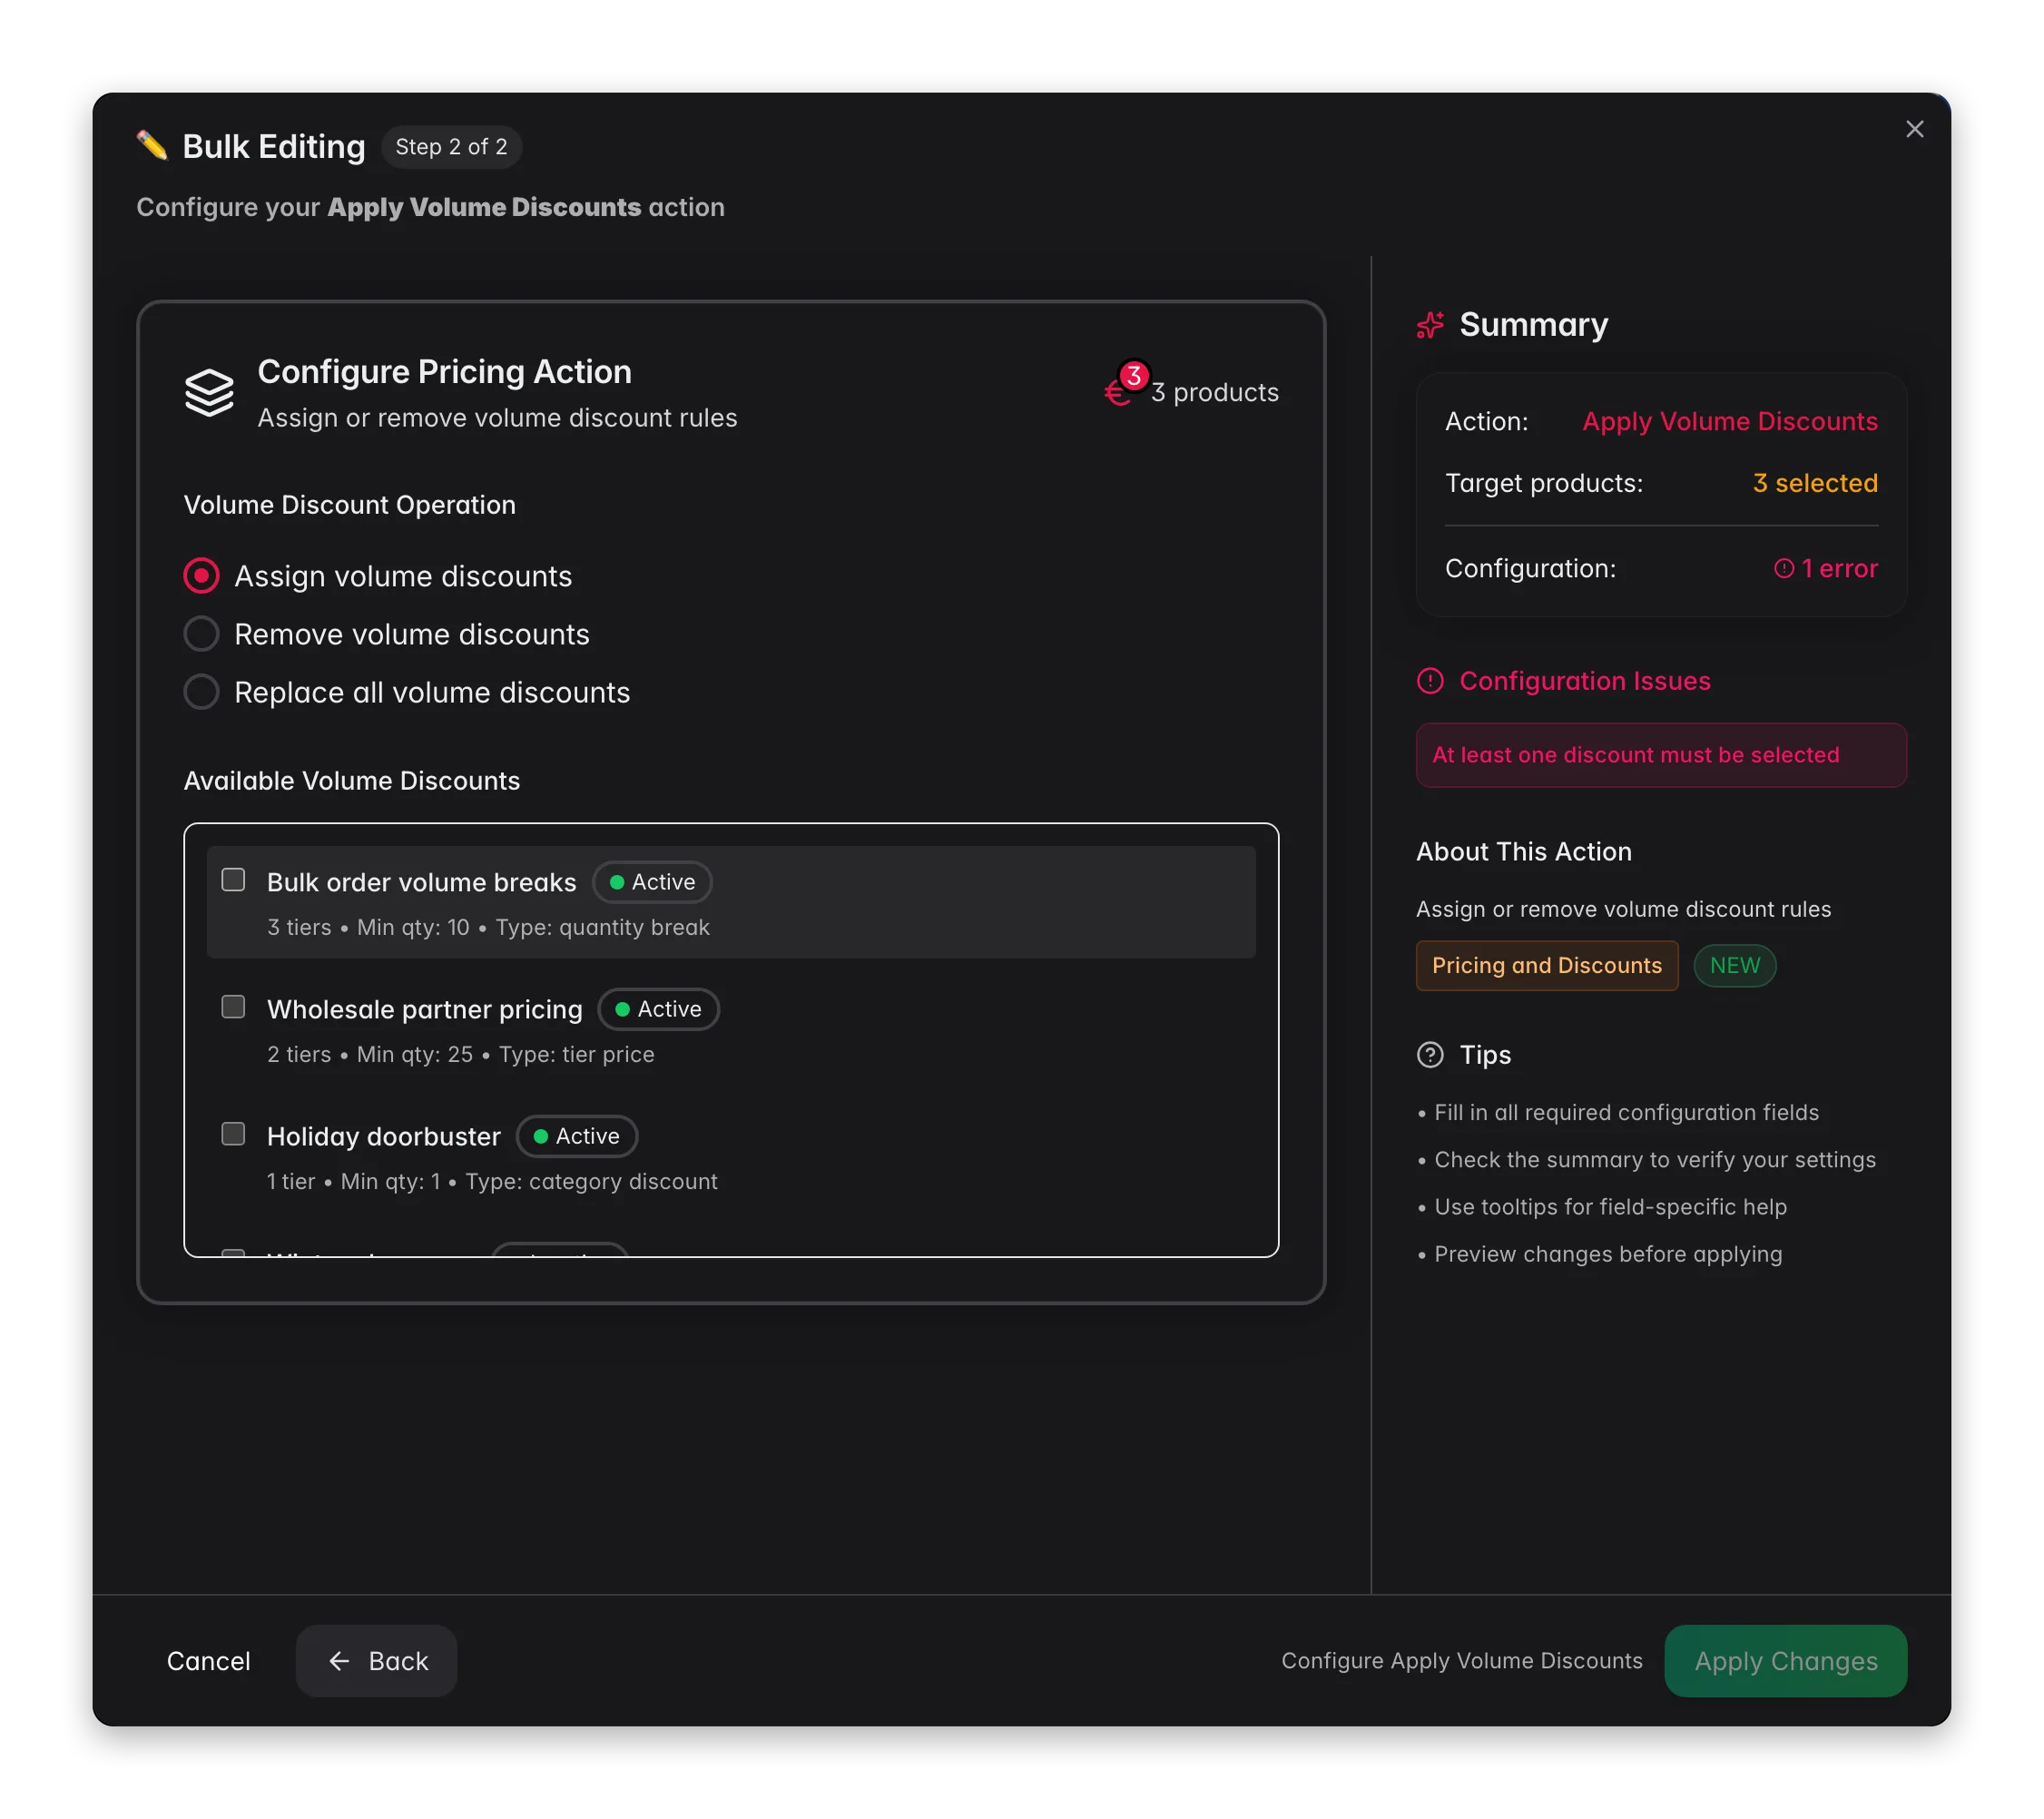
Task: Close the Bulk Editing dialog
Action: click(x=1914, y=129)
